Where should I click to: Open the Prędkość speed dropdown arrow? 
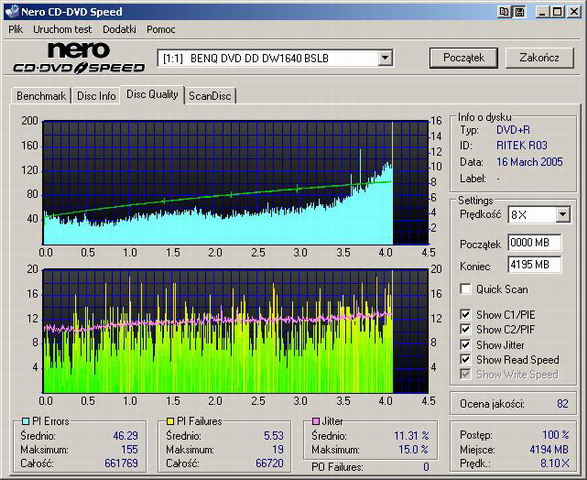tap(562, 215)
